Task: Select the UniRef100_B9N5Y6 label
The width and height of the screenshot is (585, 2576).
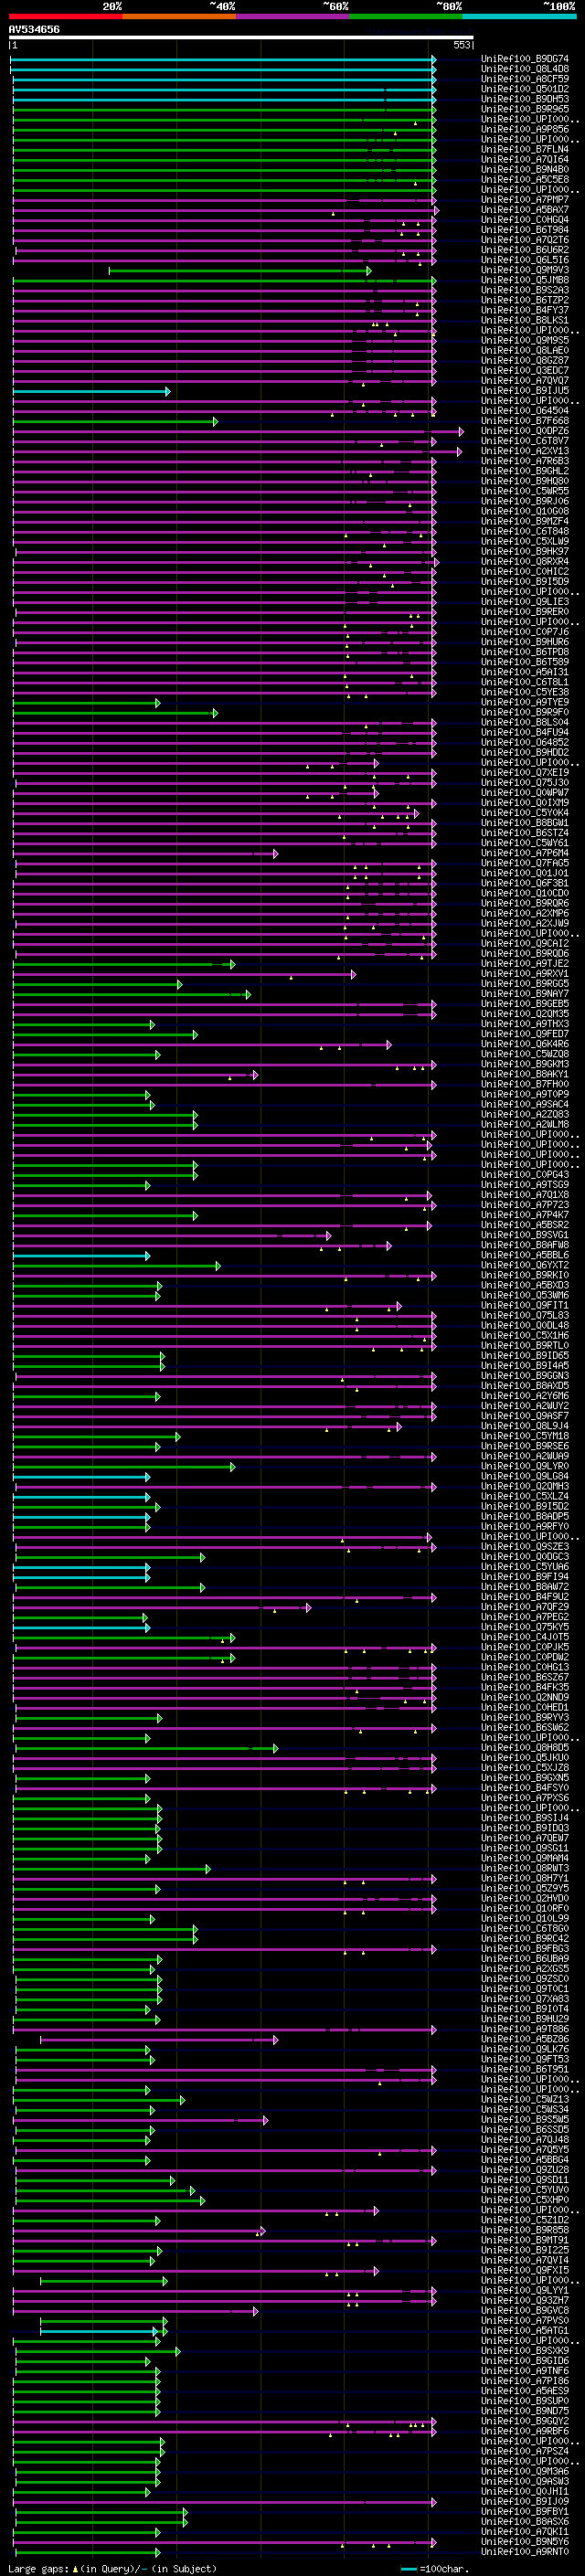Action: tap(525, 2542)
